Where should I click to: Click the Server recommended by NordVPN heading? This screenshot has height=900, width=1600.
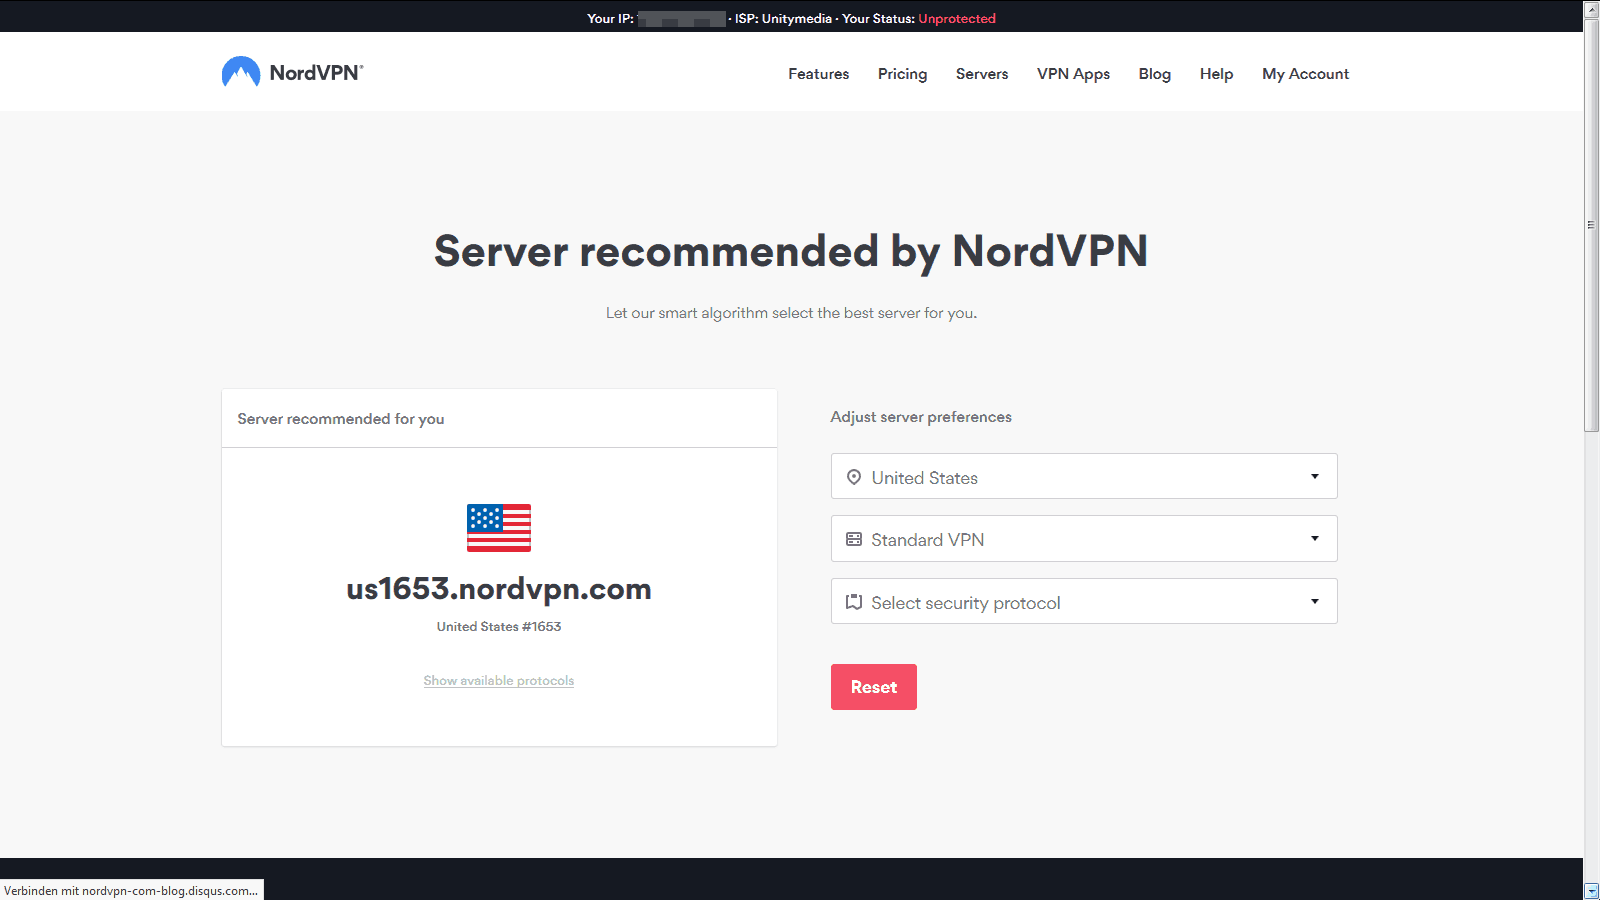pyautogui.click(x=791, y=251)
